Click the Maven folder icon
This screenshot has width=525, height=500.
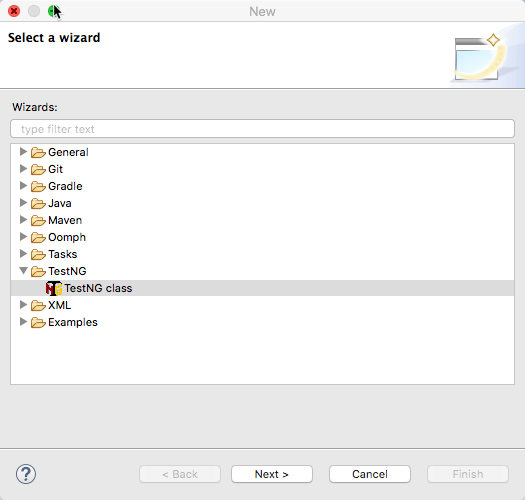(x=38, y=221)
